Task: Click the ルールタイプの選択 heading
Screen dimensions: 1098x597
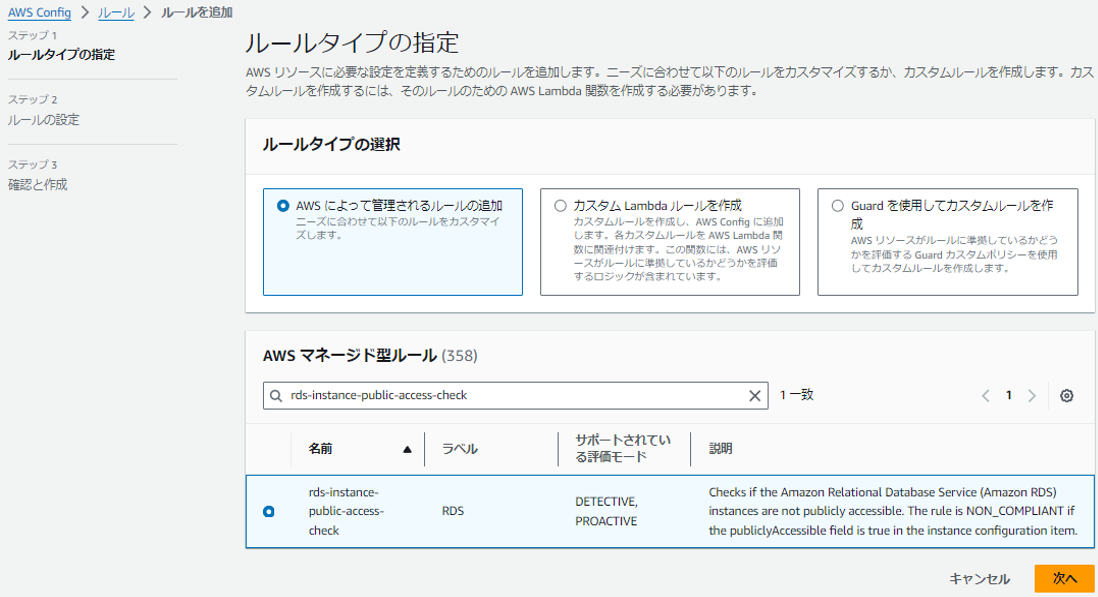Action: pyautogui.click(x=331, y=144)
